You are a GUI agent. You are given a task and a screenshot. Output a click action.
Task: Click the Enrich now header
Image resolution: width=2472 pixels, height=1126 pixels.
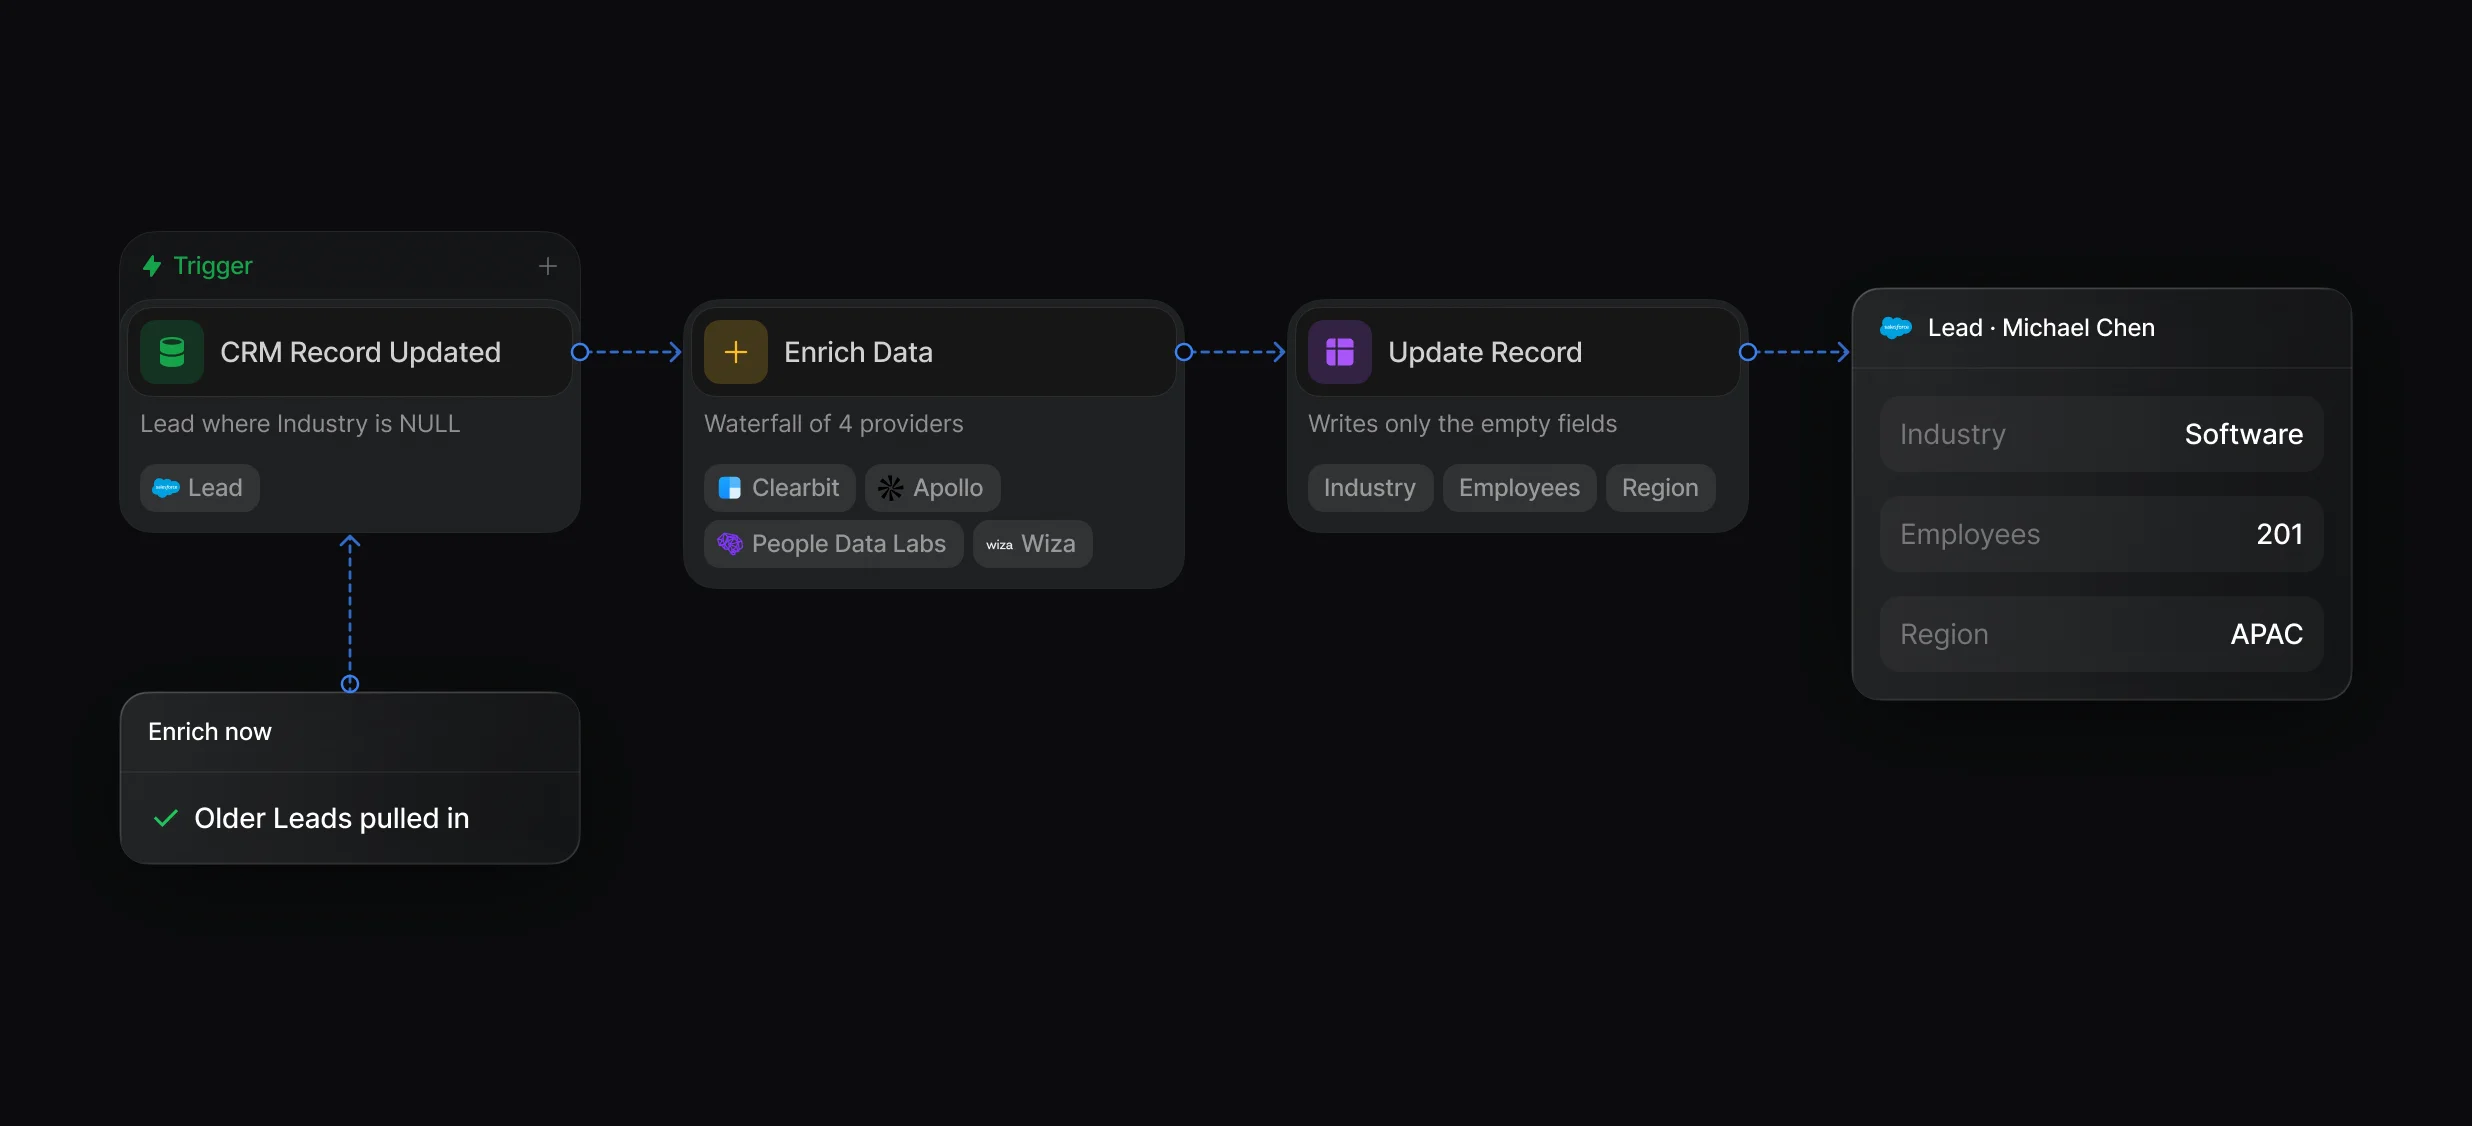click(350, 732)
